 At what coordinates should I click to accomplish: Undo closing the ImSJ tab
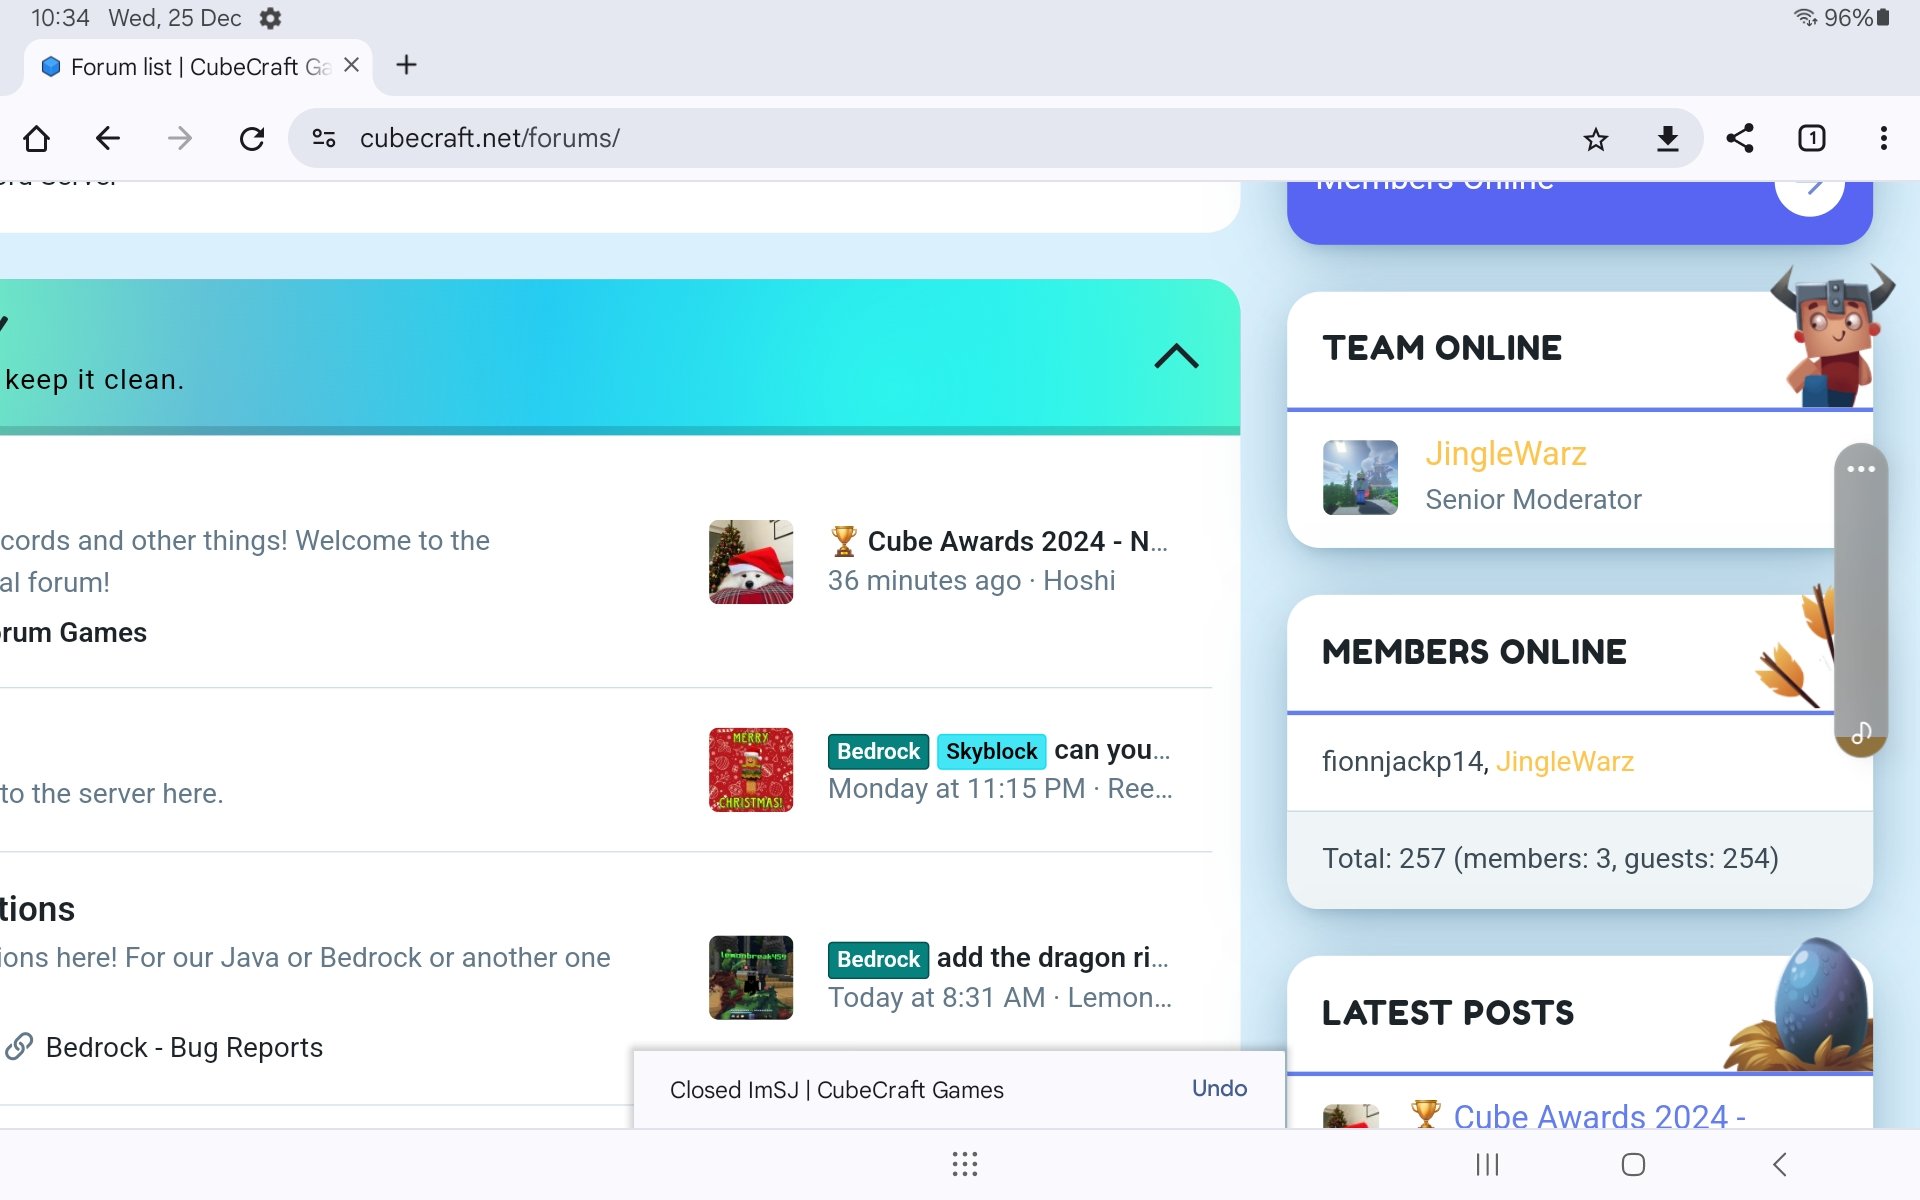(x=1219, y=1089)
